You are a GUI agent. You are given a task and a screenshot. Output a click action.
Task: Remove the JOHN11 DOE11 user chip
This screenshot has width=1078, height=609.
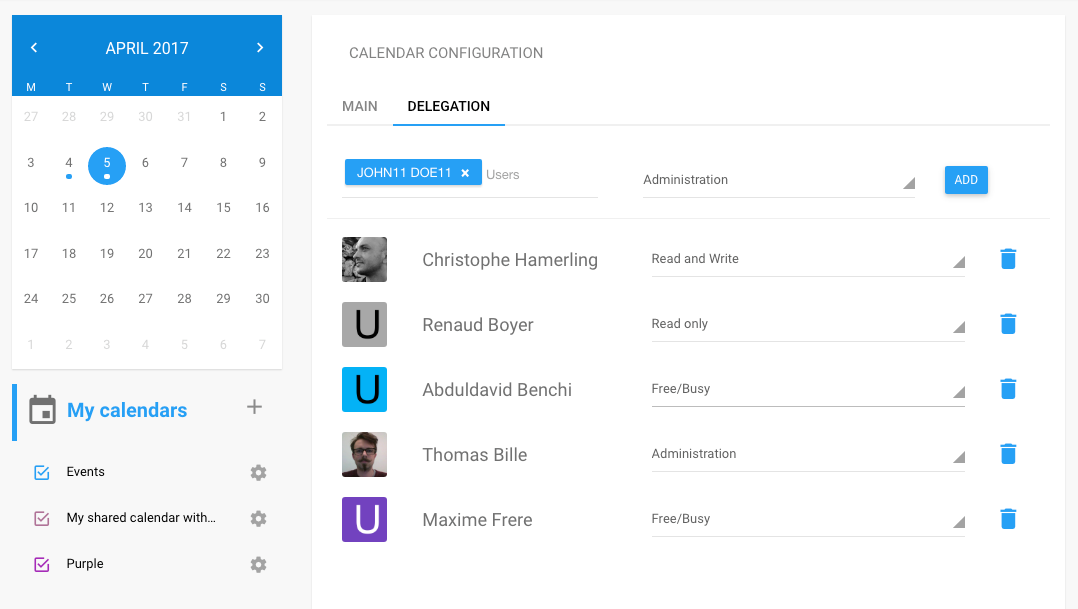click(465, 173)
